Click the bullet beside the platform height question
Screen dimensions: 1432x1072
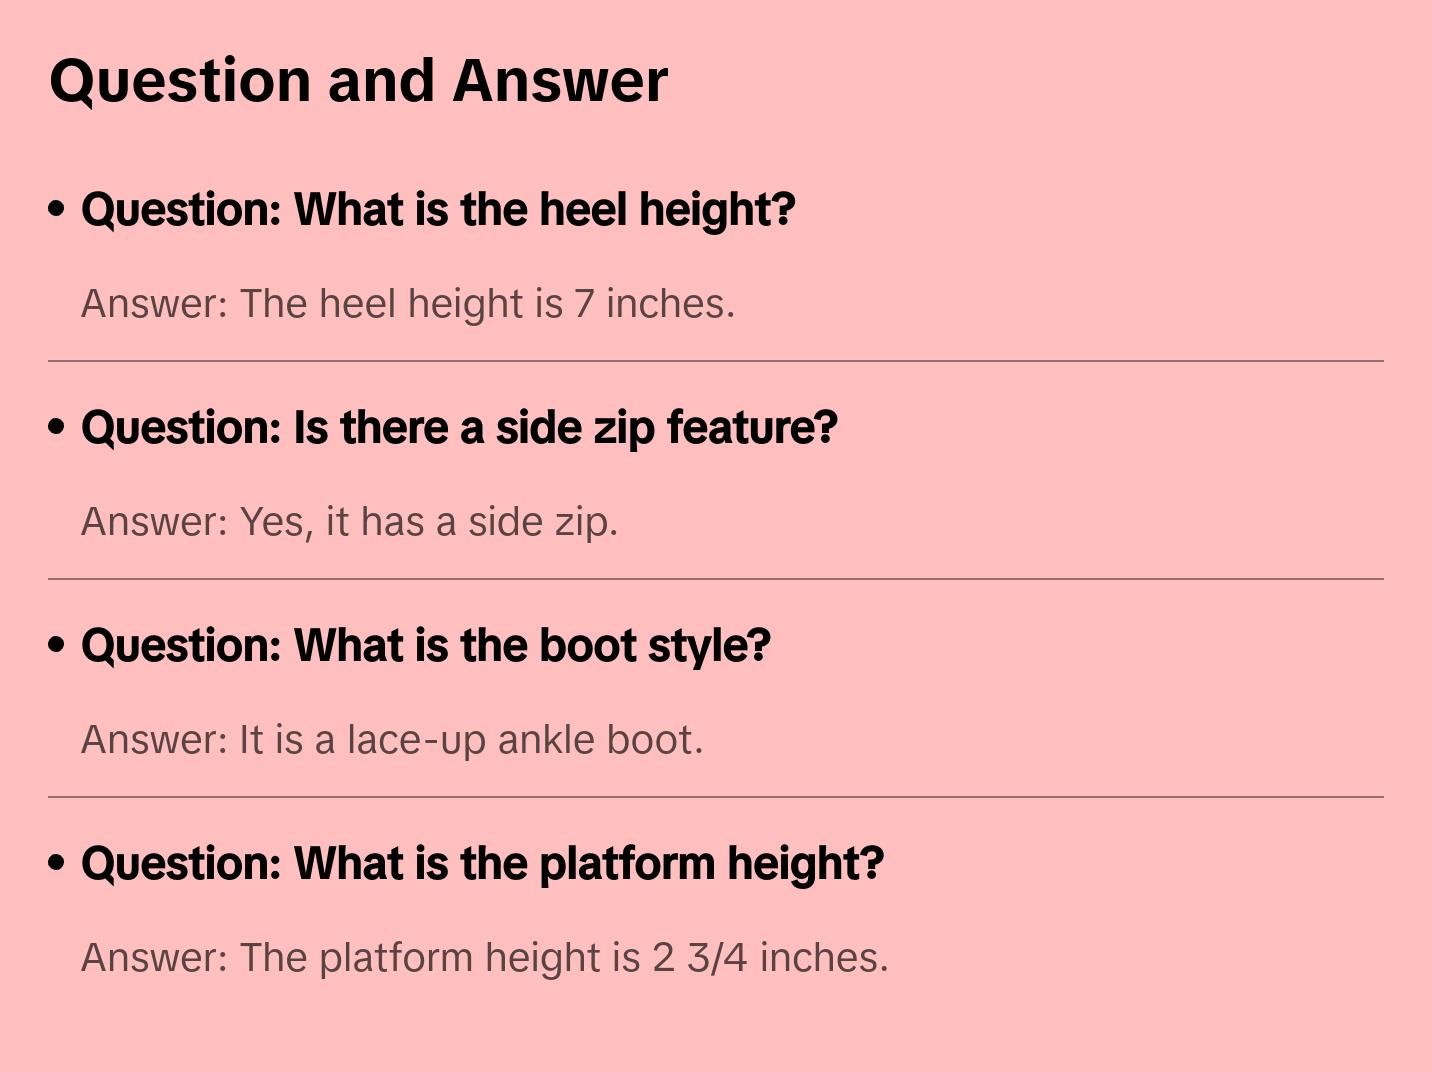(x=57, y=864)
